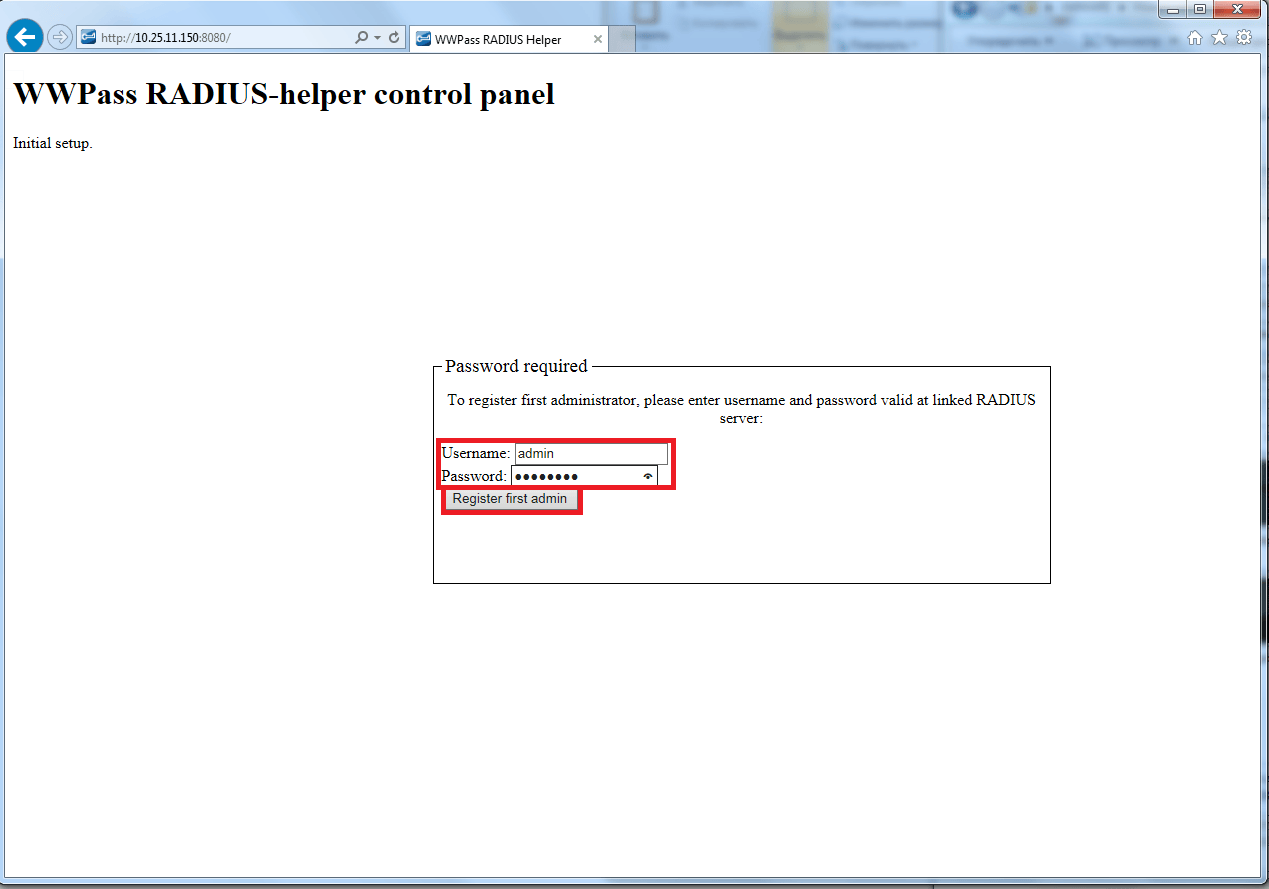Screen dimensions: 1269x889
Task: Open the Tools gear menu
Action: (x=1244, y=38)
